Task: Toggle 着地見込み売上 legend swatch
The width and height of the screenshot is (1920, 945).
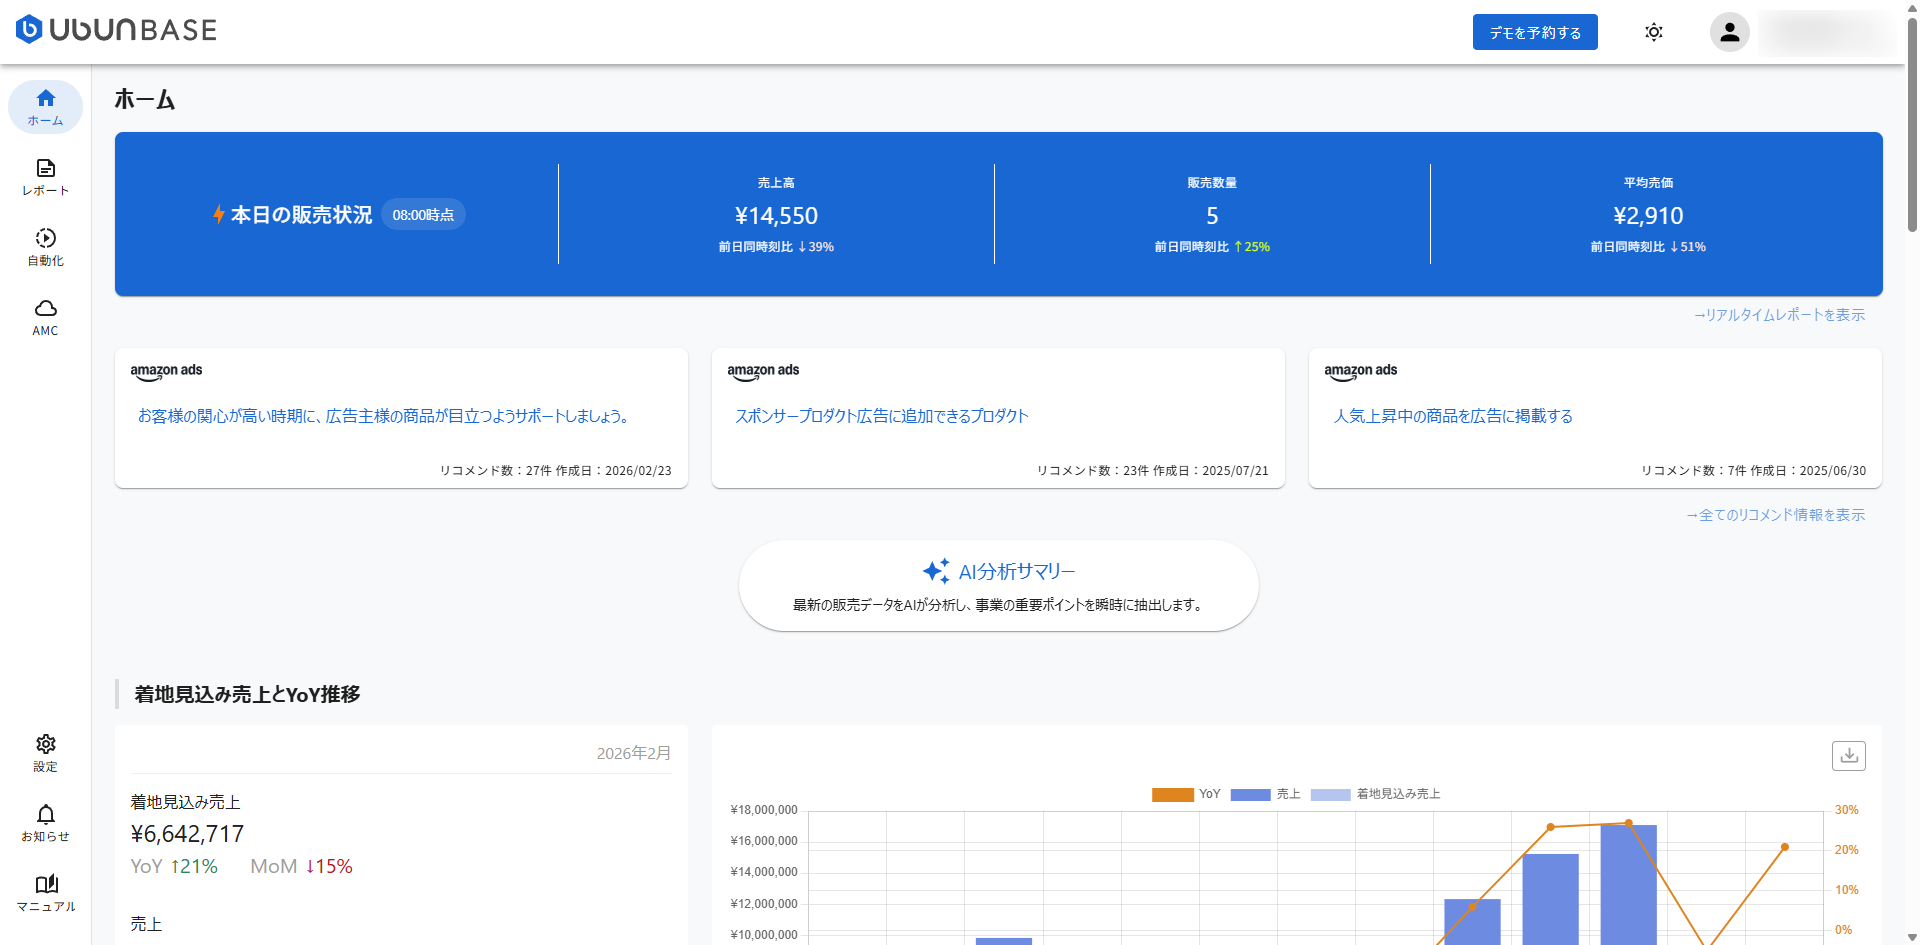Action: tap(1330, 794)
